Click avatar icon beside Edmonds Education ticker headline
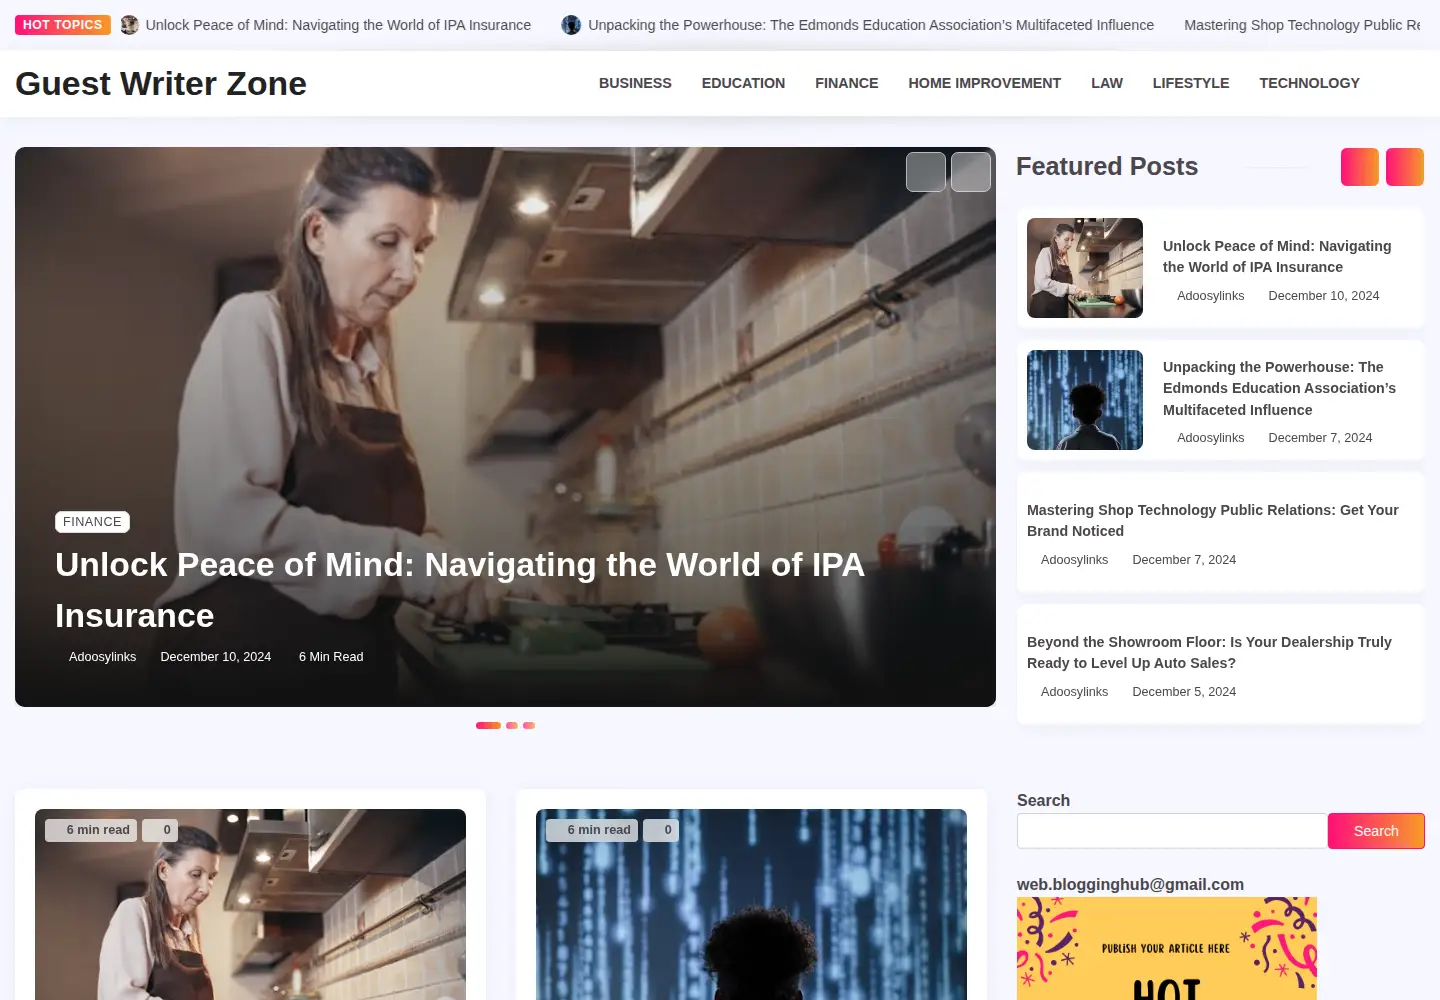The width and height of the screenshot is (1440, 1000). click(571, 25)
